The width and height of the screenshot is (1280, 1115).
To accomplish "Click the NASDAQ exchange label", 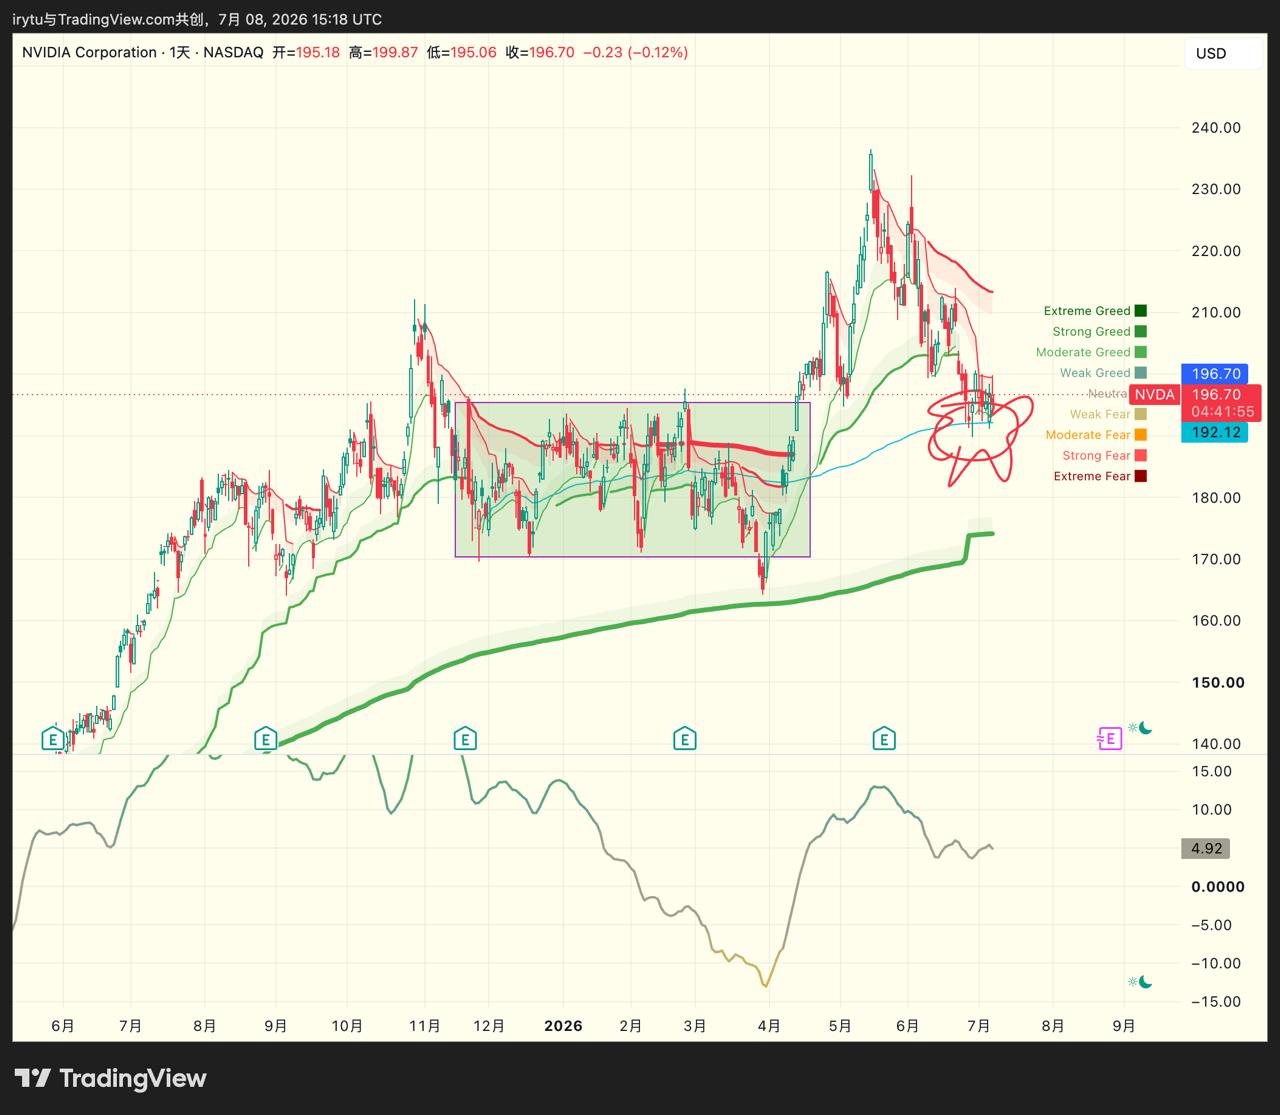I will coord(233,52).
